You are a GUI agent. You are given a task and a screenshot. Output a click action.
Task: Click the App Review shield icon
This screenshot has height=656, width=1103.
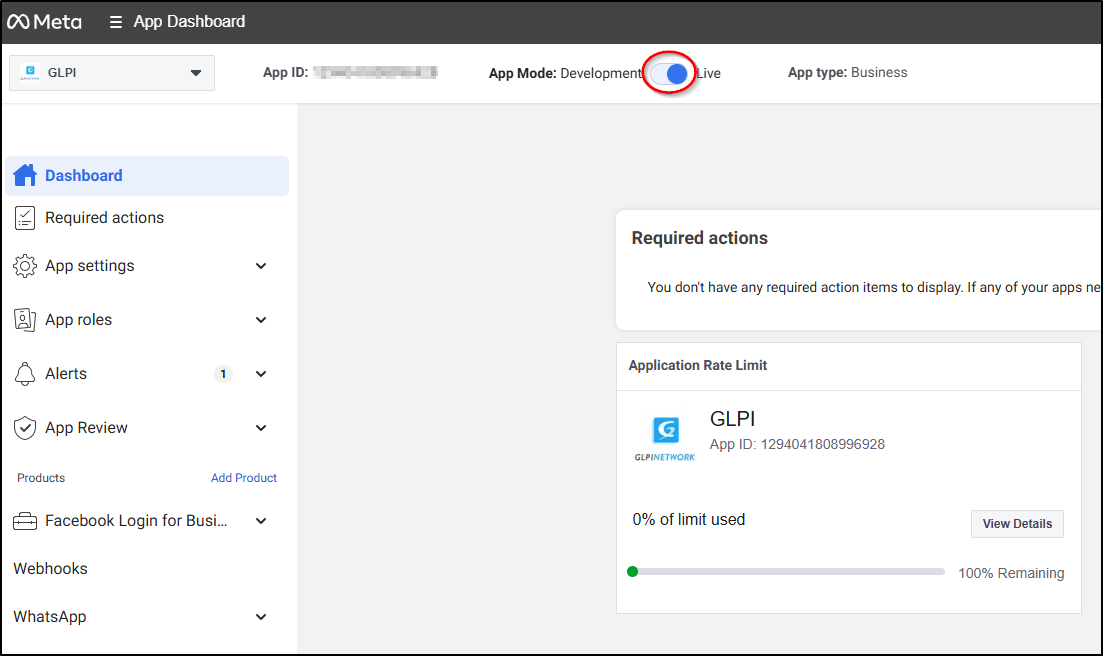pos(25,428)
